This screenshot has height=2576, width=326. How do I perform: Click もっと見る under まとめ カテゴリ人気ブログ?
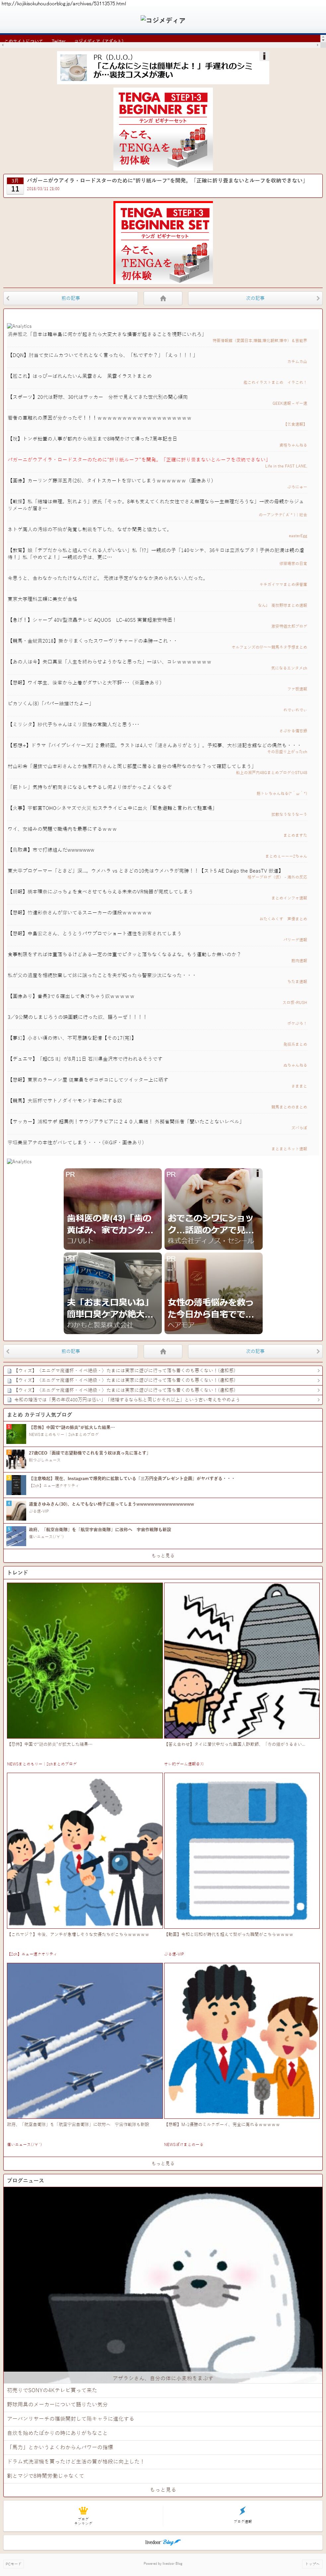(x=163, y=1555)
